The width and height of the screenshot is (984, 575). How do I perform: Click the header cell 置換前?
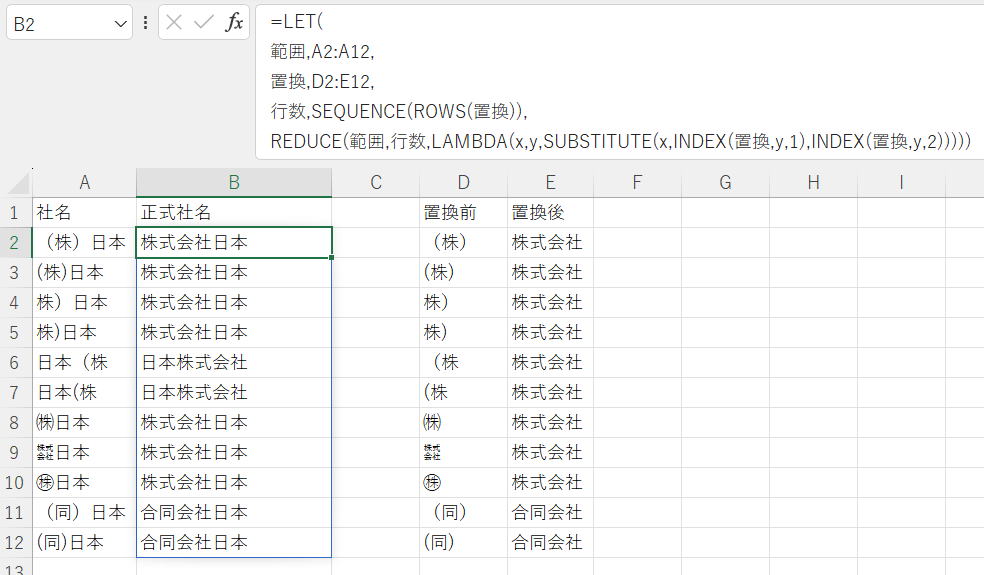pyautogui.click(x=463, y=213)
